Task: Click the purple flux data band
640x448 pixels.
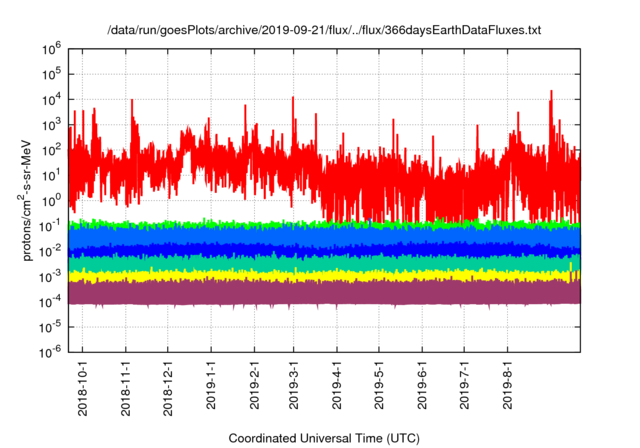Action: pos(324,292)
